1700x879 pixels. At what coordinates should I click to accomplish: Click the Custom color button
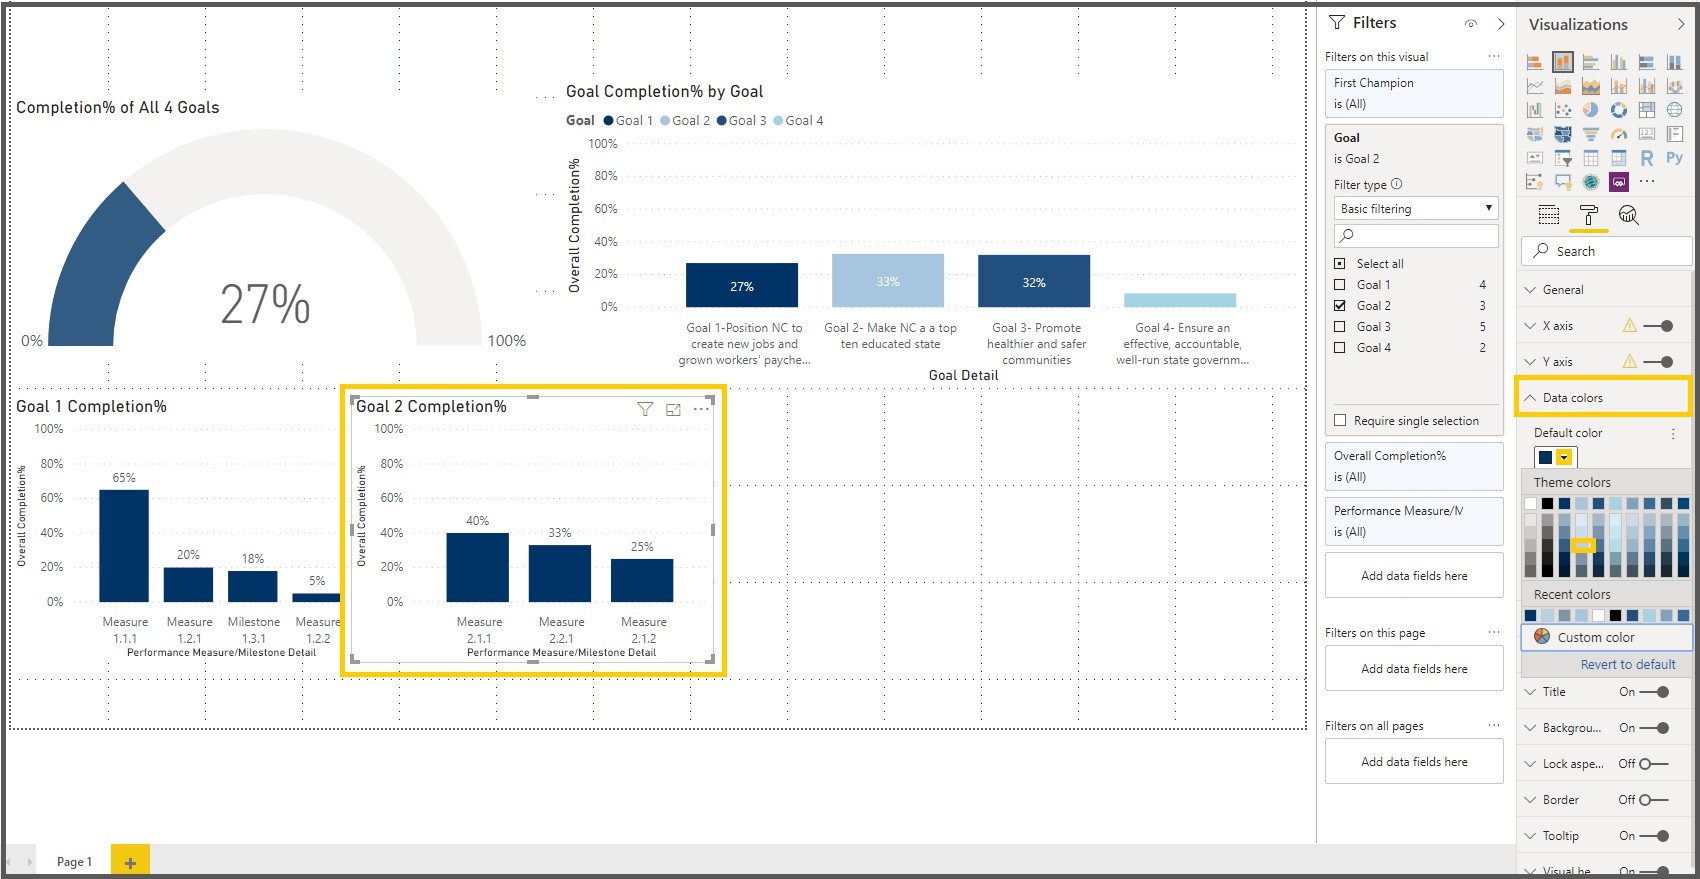pos(1607,637)
